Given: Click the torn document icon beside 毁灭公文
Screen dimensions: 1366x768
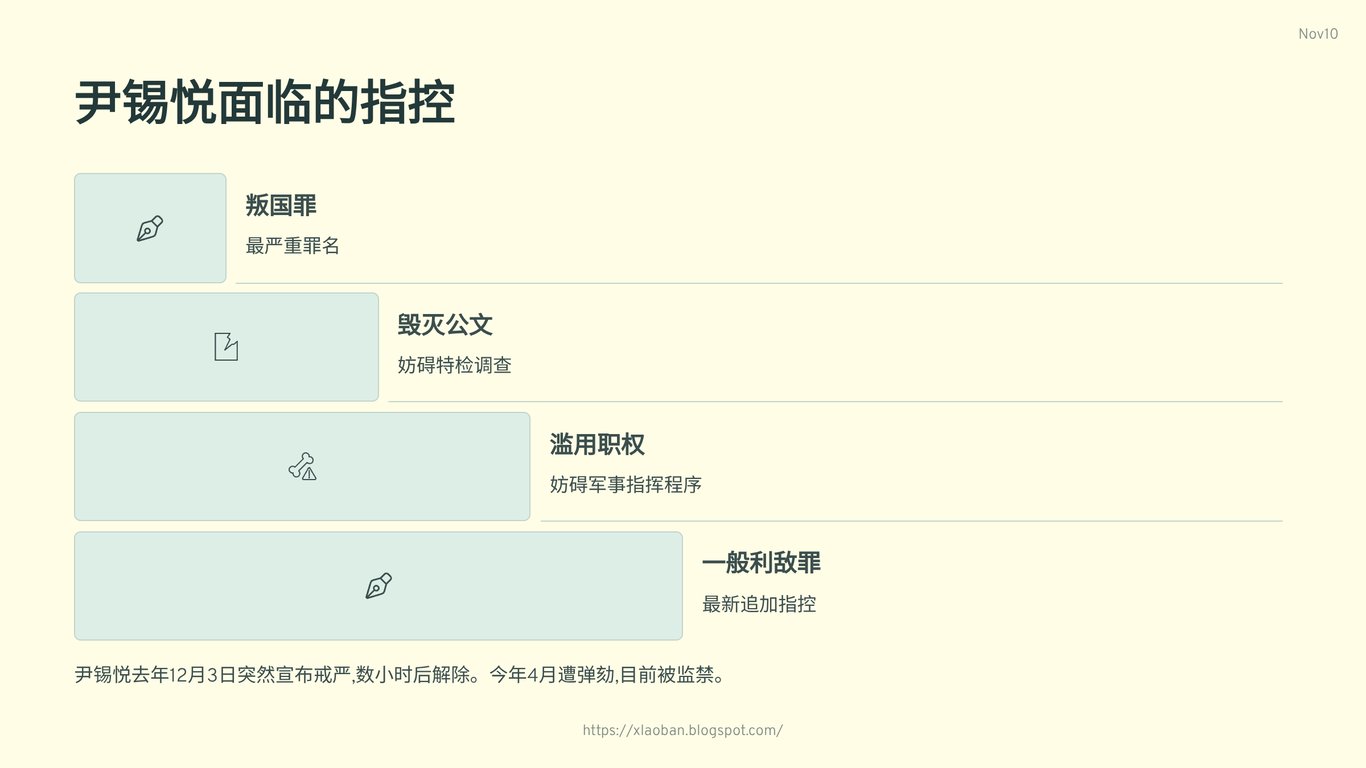Looking at the screenshot, I should pyautogui.click(x=226, y=347).
